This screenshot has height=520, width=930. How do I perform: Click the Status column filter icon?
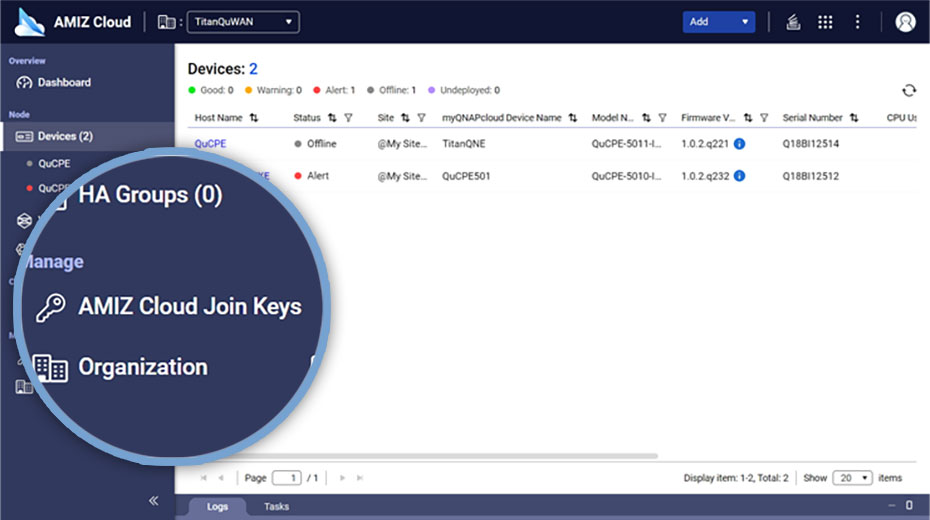point(348,118)
